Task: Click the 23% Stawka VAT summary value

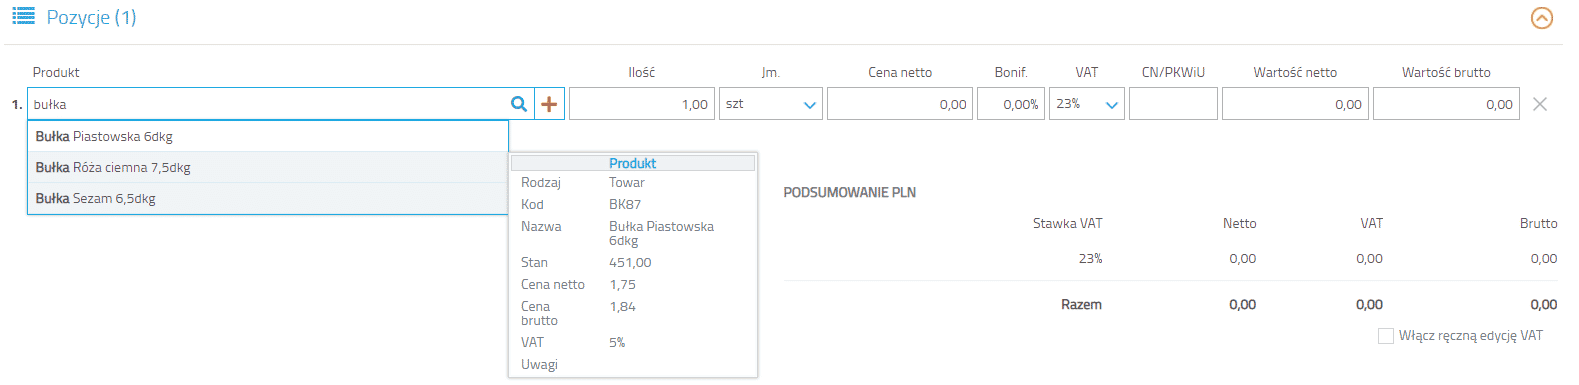Action: click(x=1090, y=258)
